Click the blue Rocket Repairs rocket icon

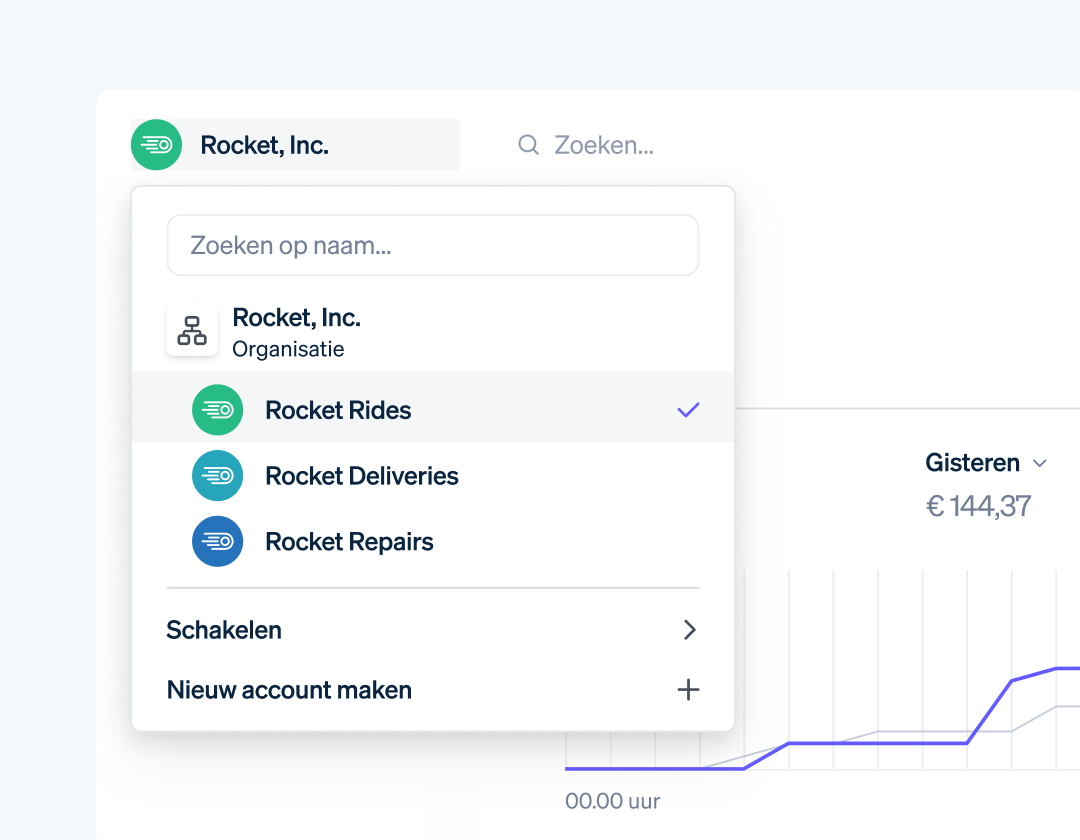click(217, 541)
